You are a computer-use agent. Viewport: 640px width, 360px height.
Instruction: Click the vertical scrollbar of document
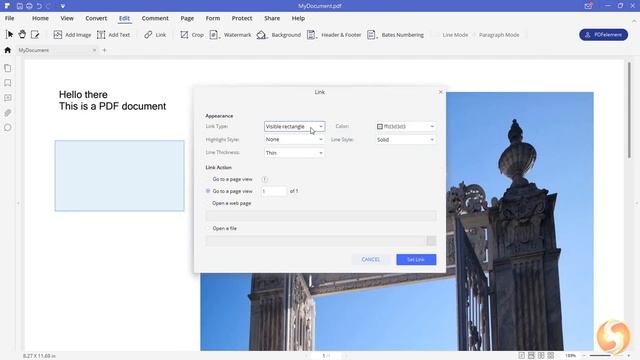click(x=629, y=109)
